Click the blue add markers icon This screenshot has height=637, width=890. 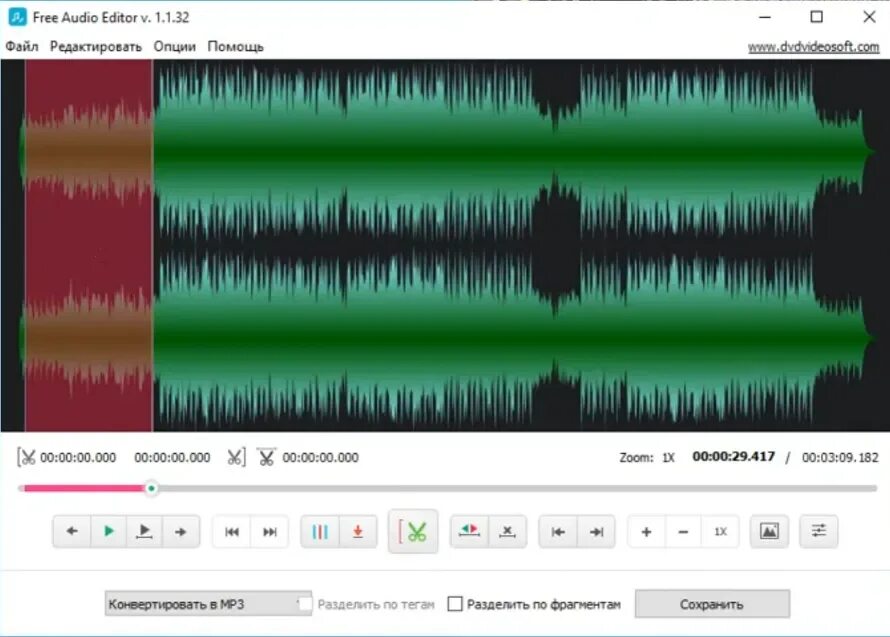(x=320, y=531)
